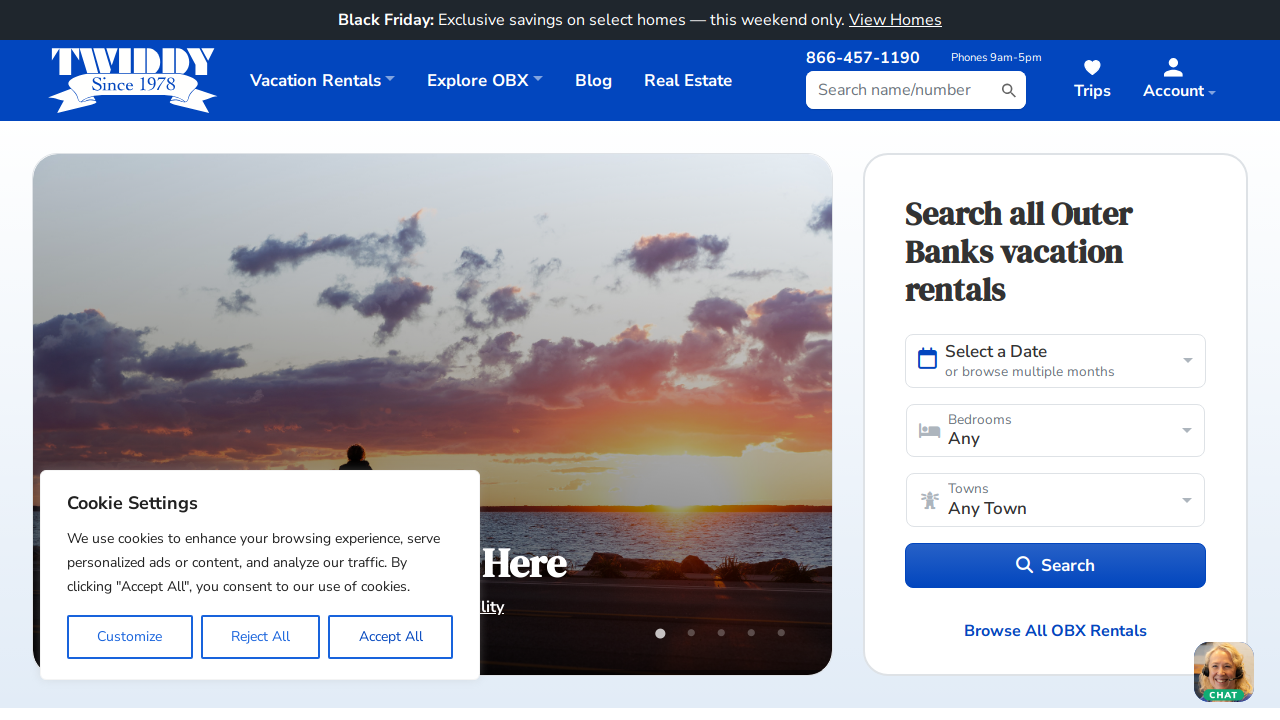
Task: Click the Twiddy Since 1978 logo
Action: coord(133,80)
